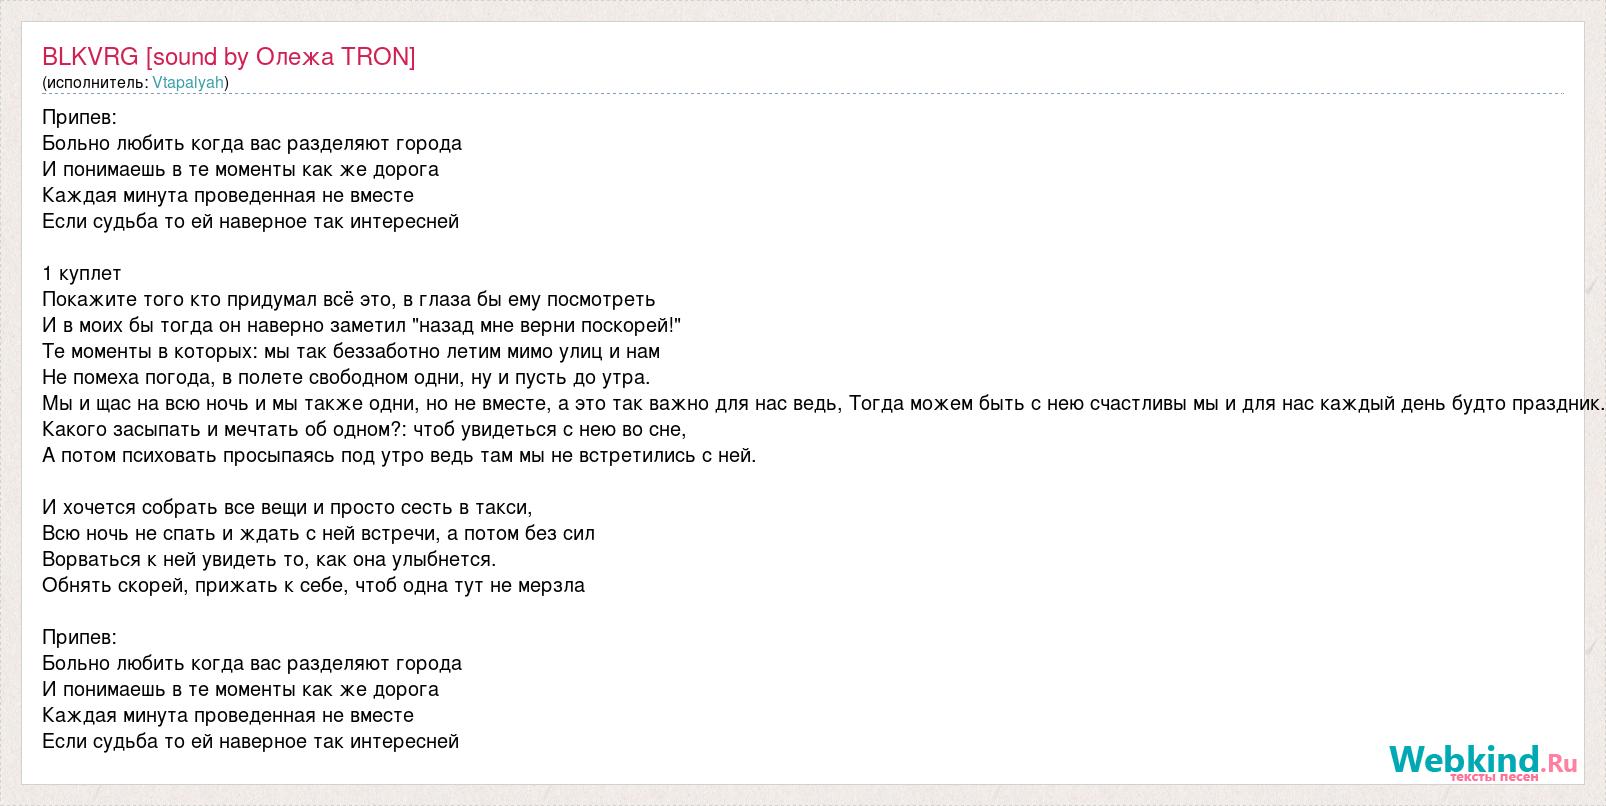The height and width of the screenshot is (806, 1606).
Task: Click the second 'Припев:' heading near bottom
Action: click(x=80, y=637)
